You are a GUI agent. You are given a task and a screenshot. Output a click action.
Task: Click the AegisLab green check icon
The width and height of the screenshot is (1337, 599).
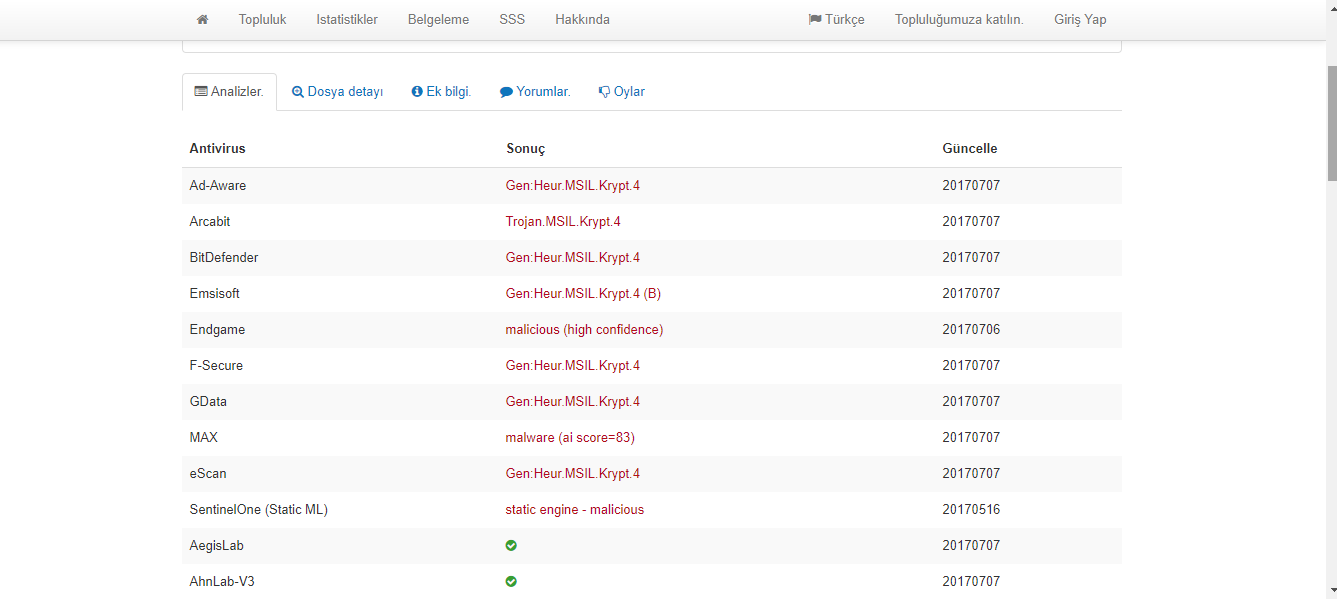pyautogui.click(x=511, y=545)
